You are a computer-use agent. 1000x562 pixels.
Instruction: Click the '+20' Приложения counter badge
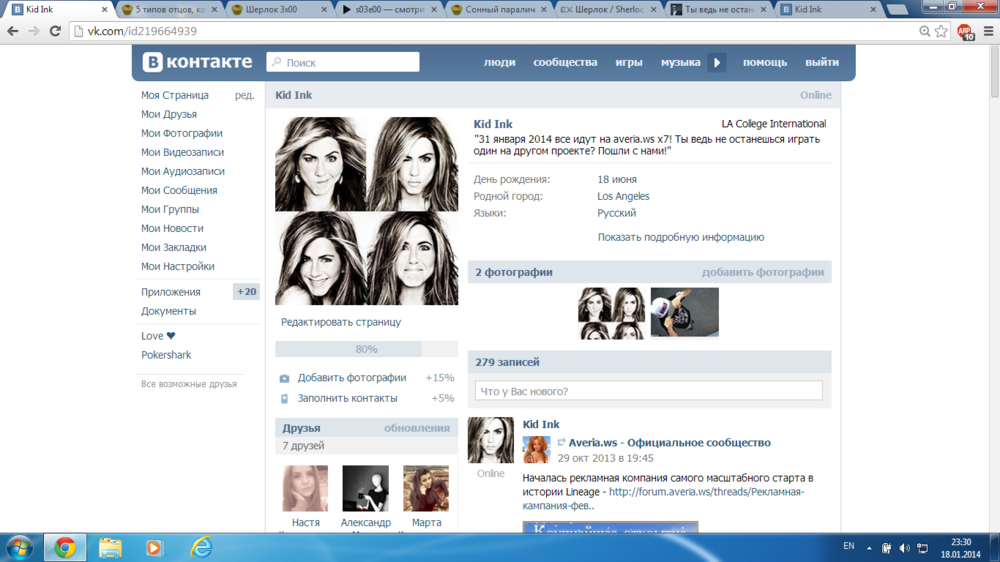pos(246,292)
